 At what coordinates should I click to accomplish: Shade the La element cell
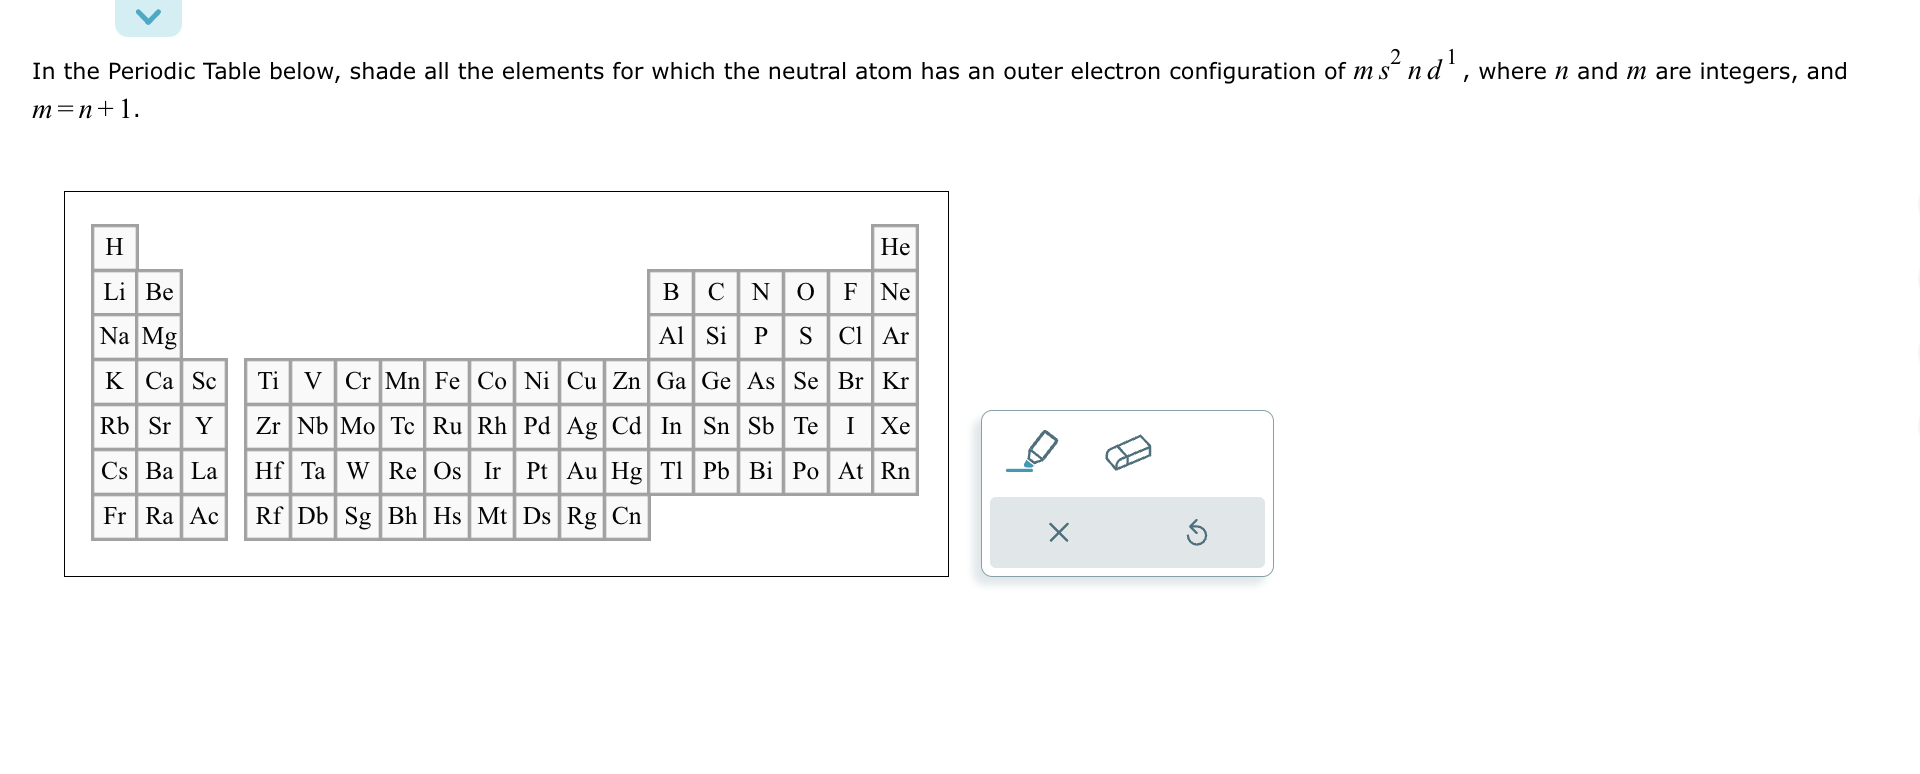[x=204, y=471]
